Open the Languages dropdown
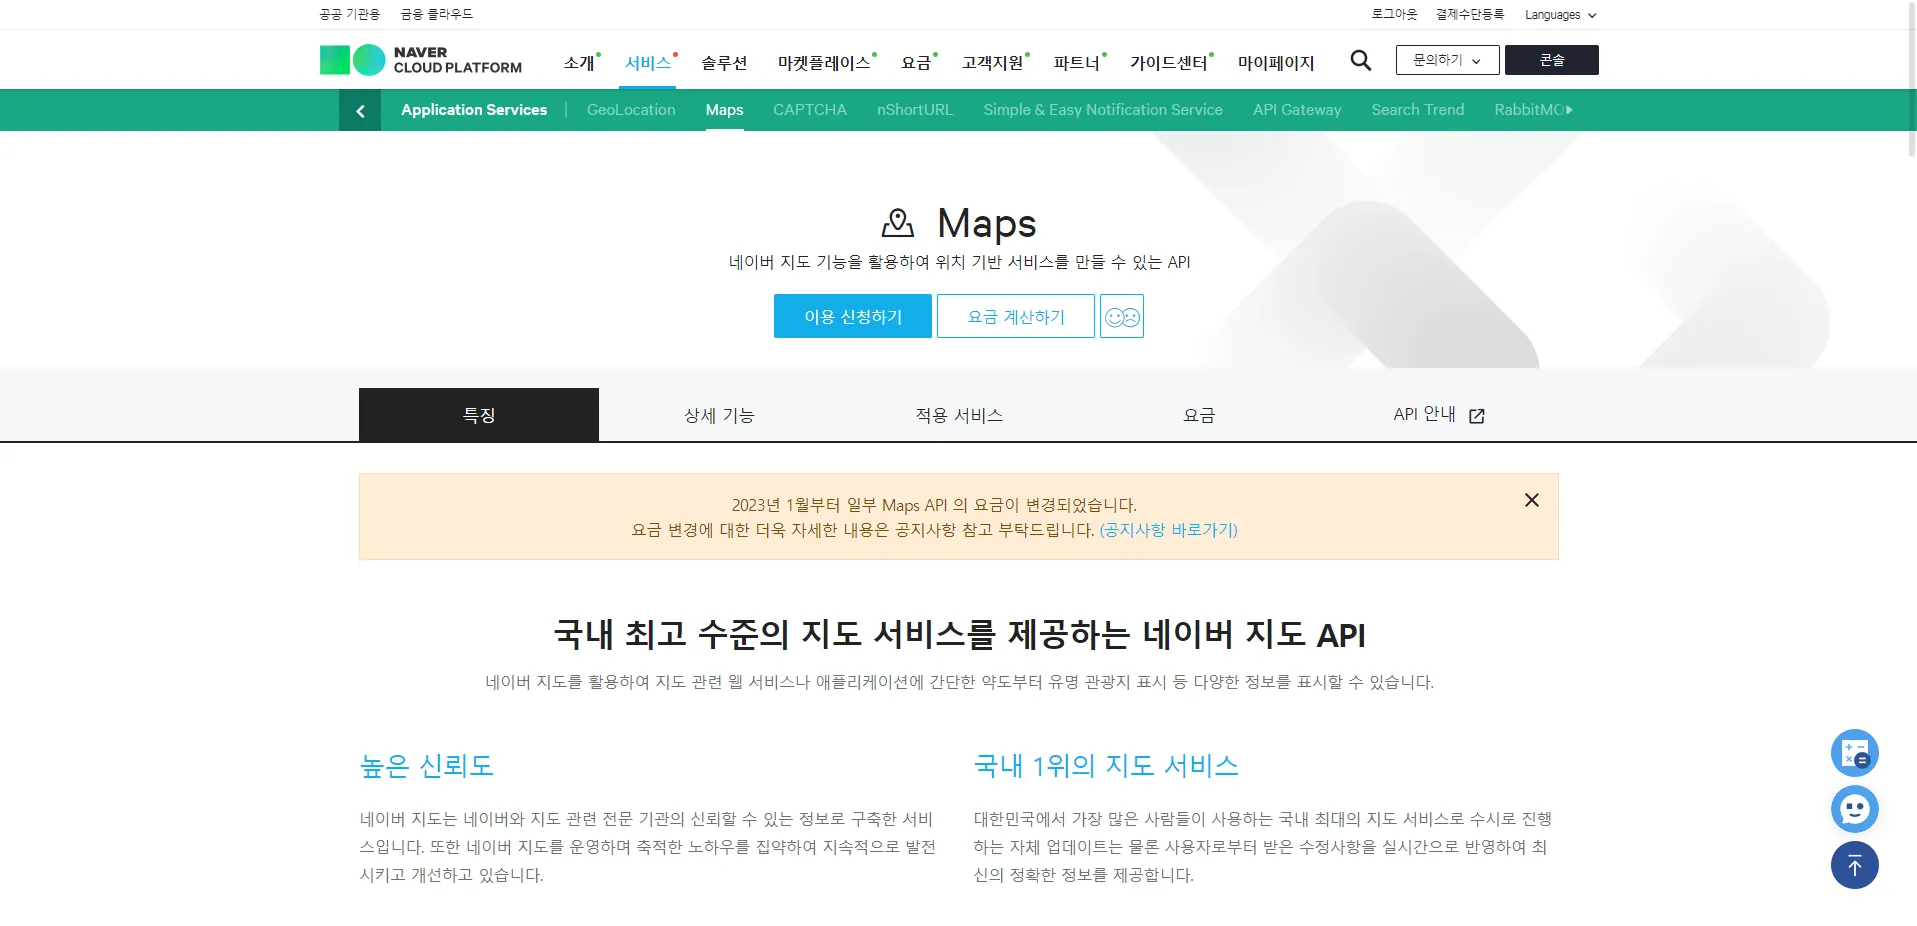1917x926 pixels. (1560, 15)
